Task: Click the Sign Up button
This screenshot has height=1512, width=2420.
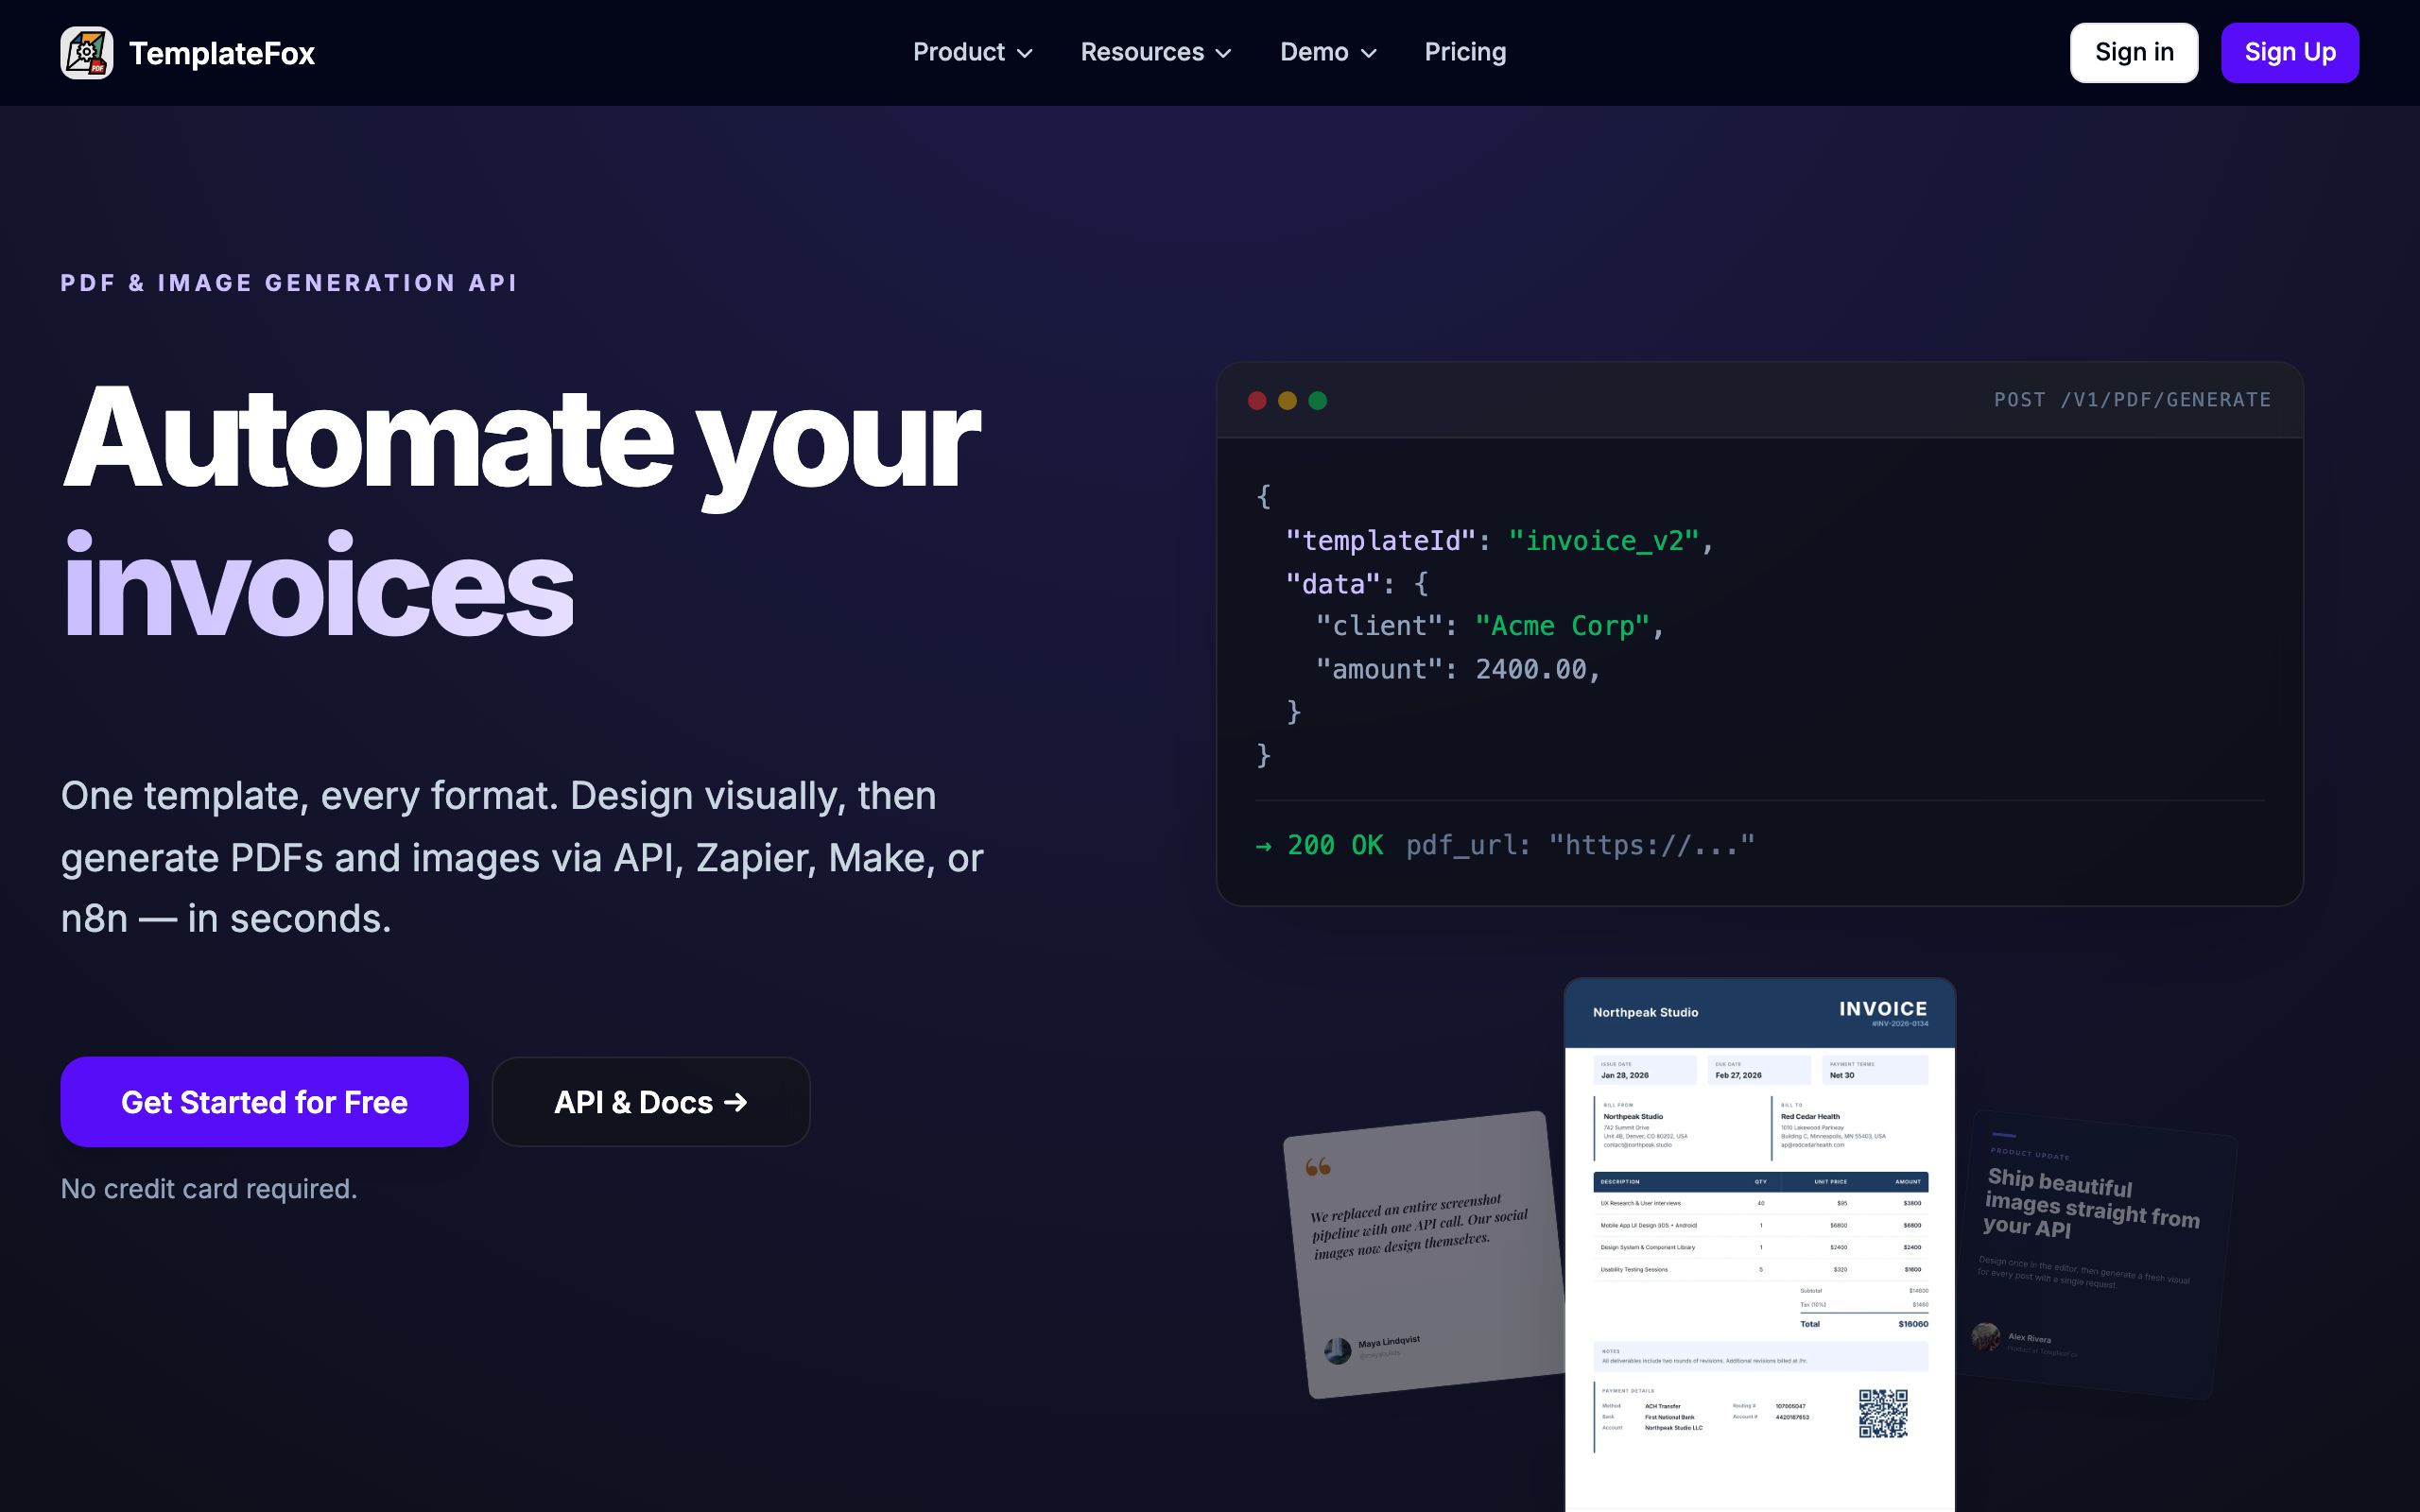Action: (x=2290, y=53)
